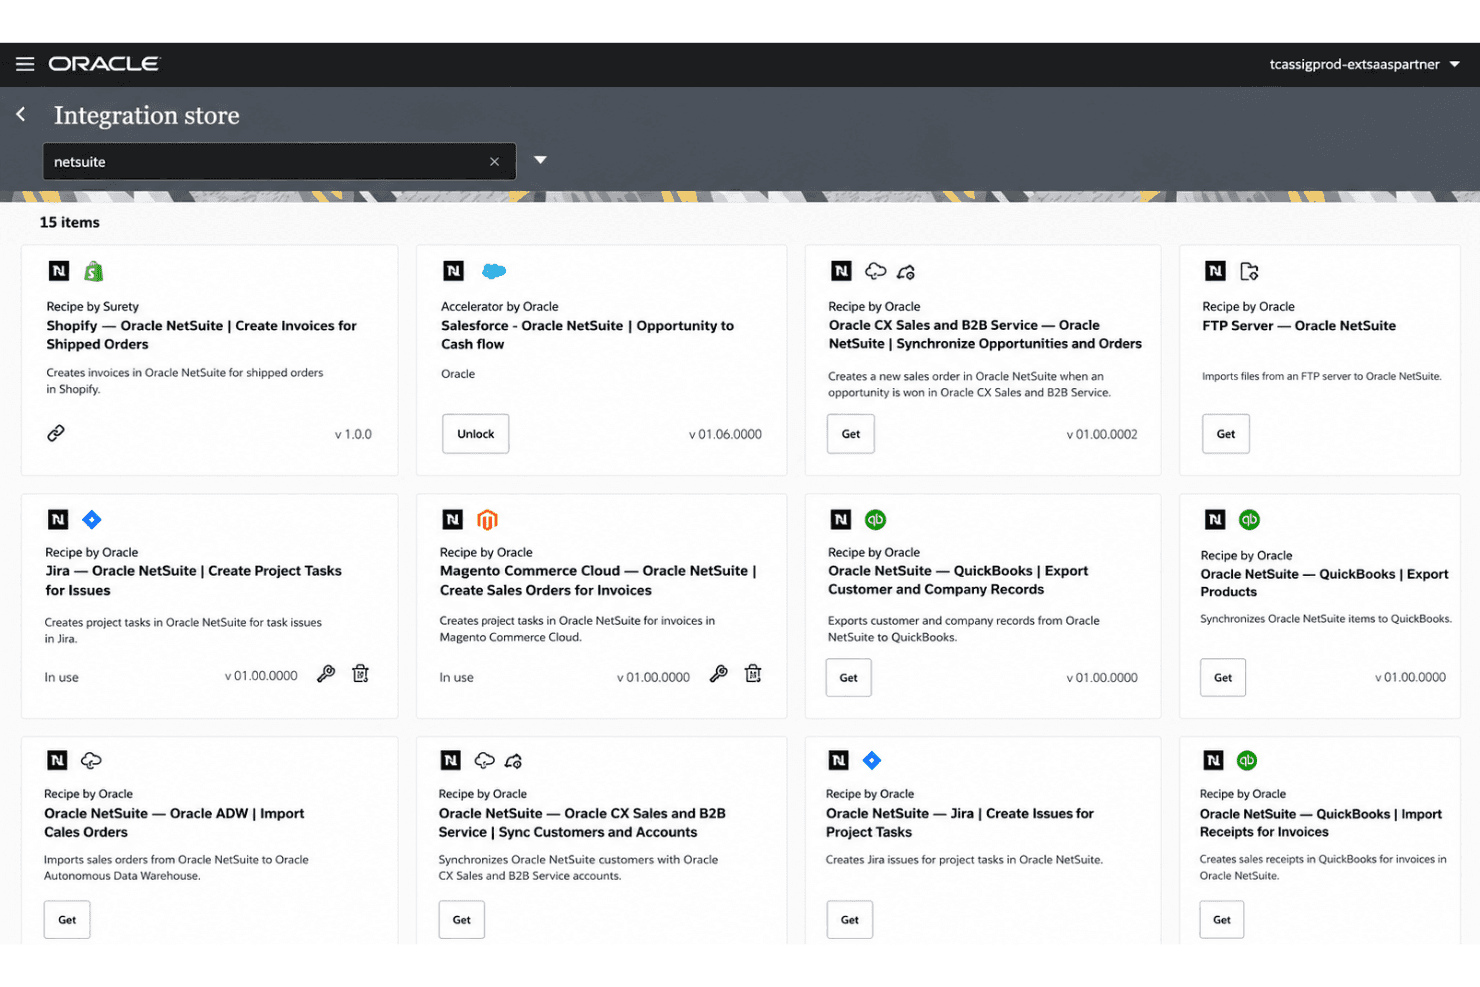The width and height of the screenshot is (1480, 987).
Task: Get the QuickBooks Import Receipts for Invoices recipe
Action: coord(1222,920)
